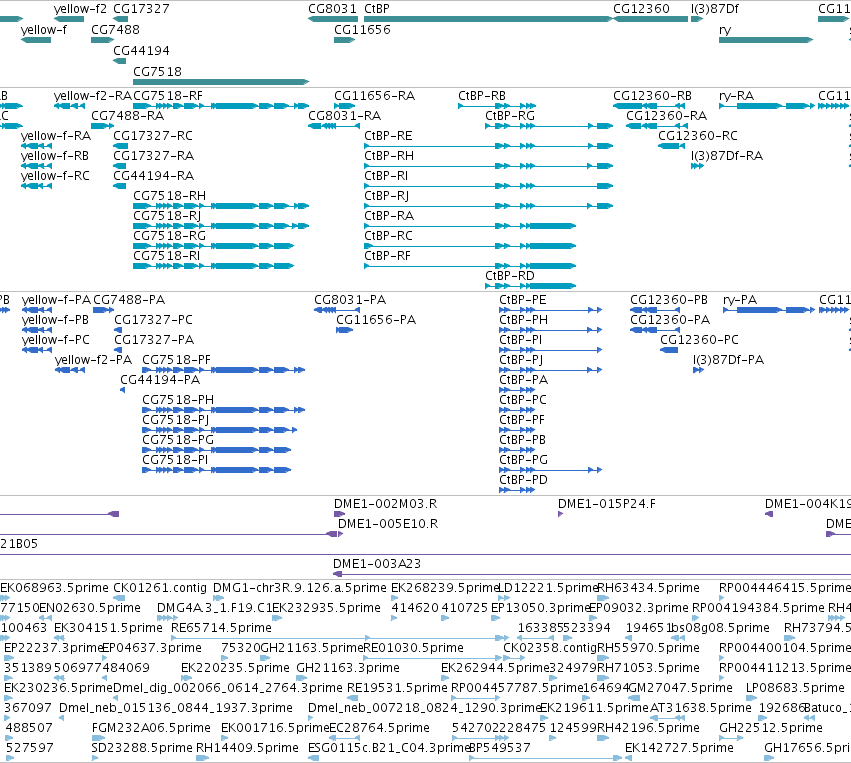Click protein CG7518-PJ
Viewport: 851px width, 763px height.
click(x=175, y=420)
